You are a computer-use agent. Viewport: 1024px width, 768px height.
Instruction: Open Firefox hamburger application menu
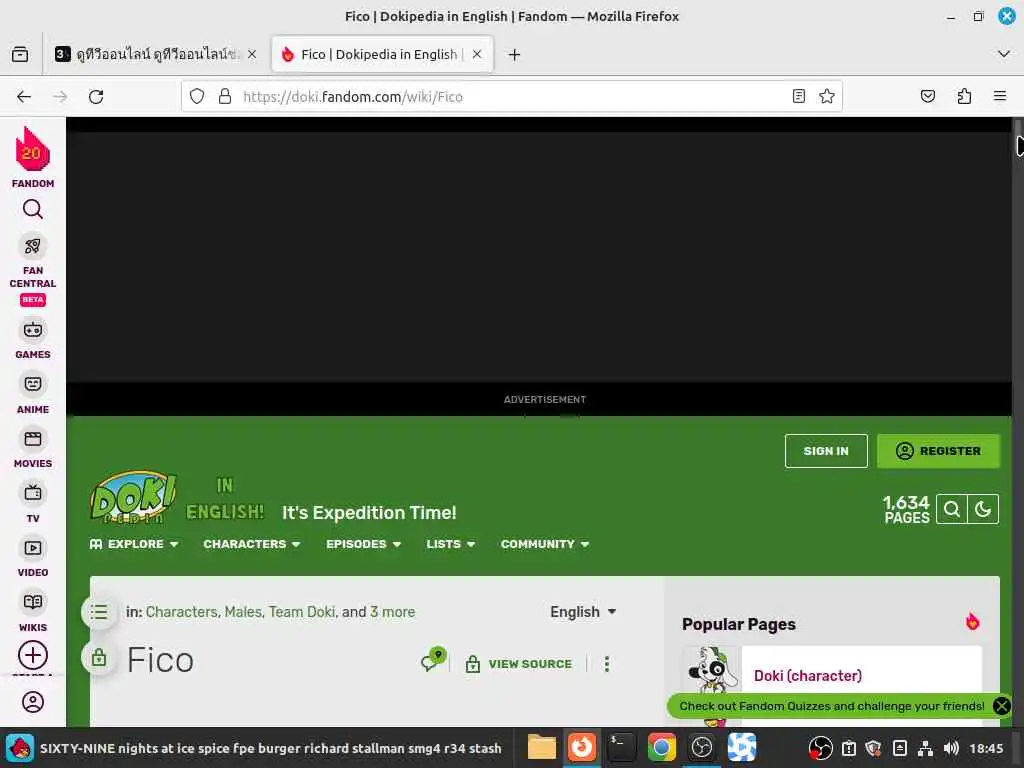(x=1000, y=97)
